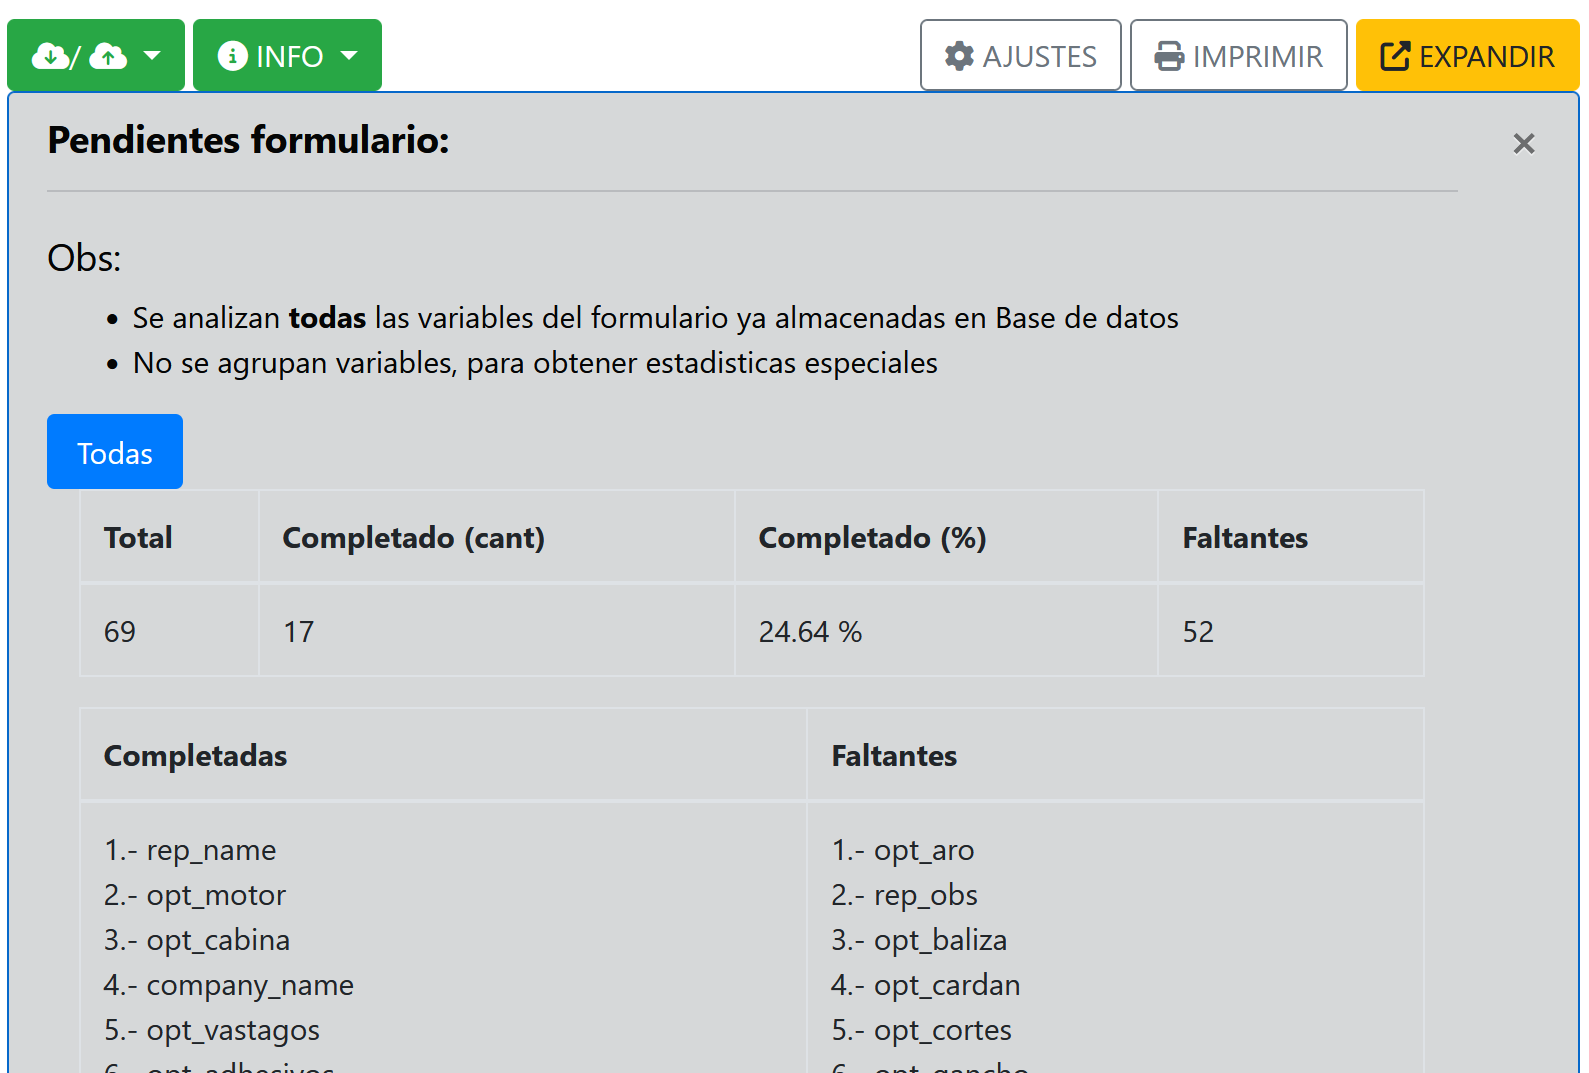Select the Todas tab
Image resolution: width=1589 pixels, height=1073 pixels.
115,453
